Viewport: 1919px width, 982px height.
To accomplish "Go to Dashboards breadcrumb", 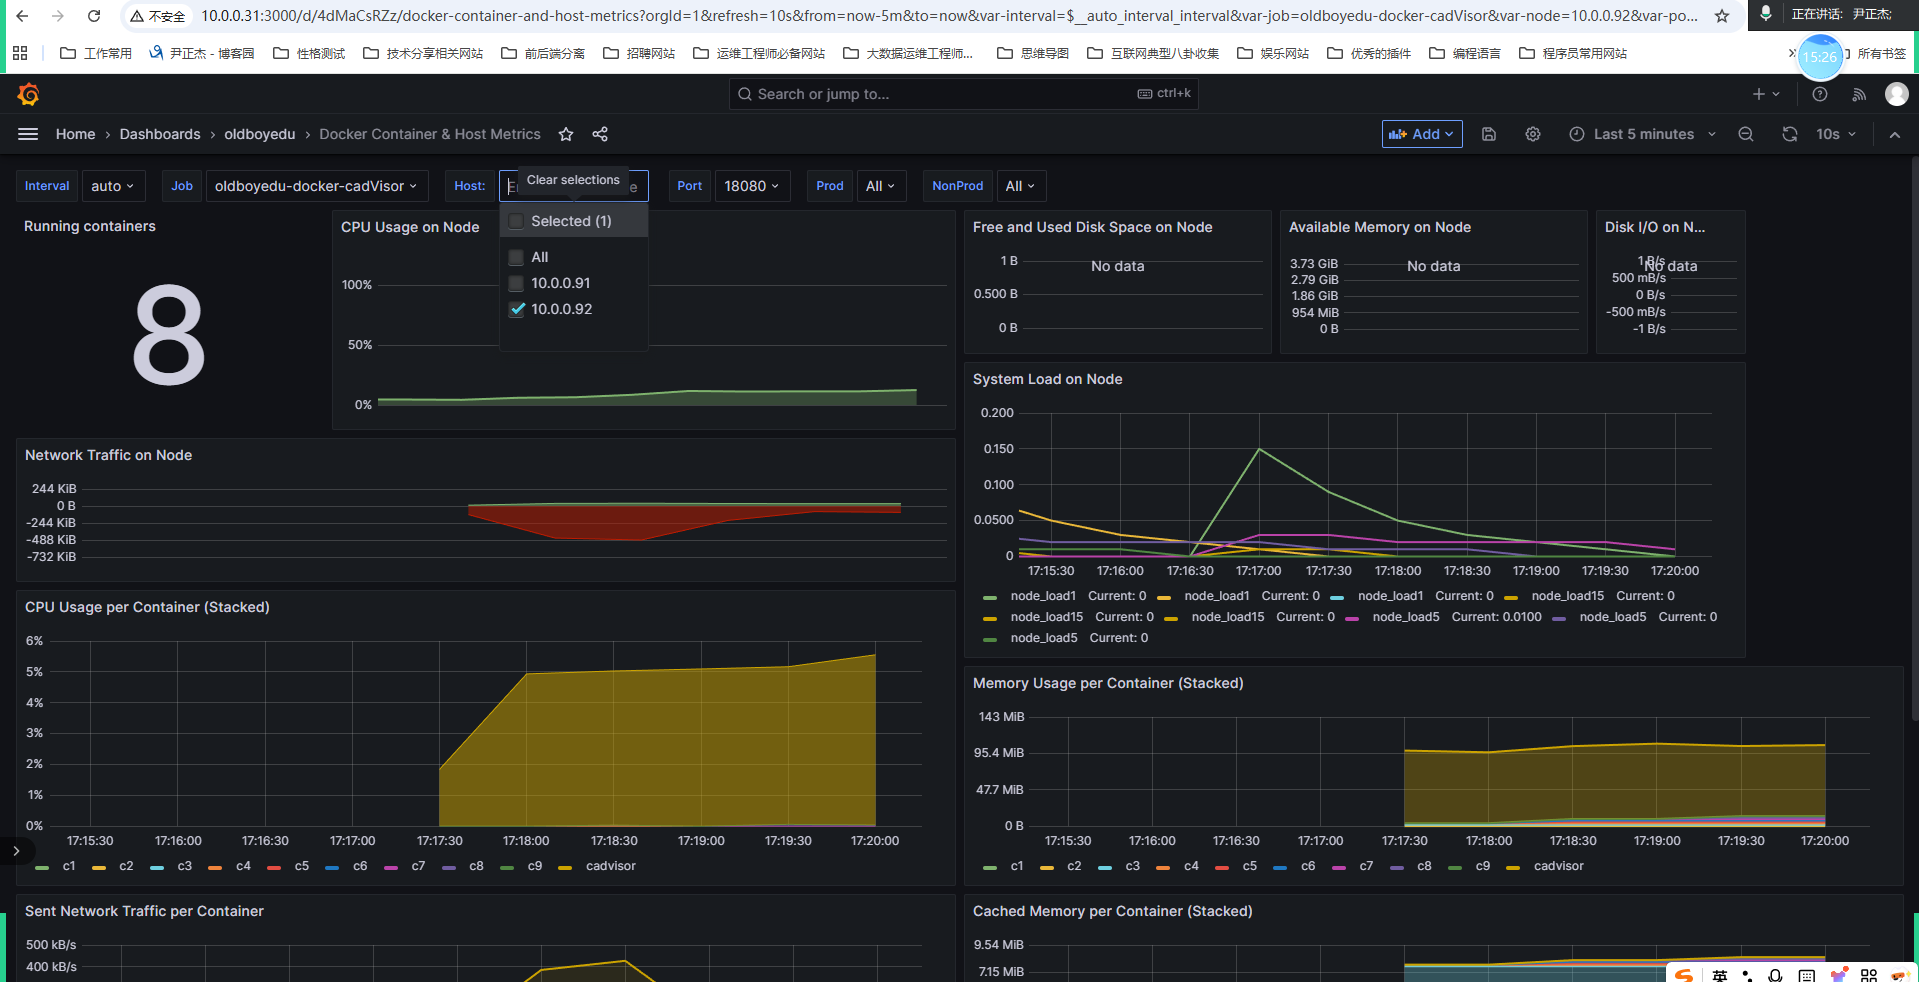I will tap(160, 134).
